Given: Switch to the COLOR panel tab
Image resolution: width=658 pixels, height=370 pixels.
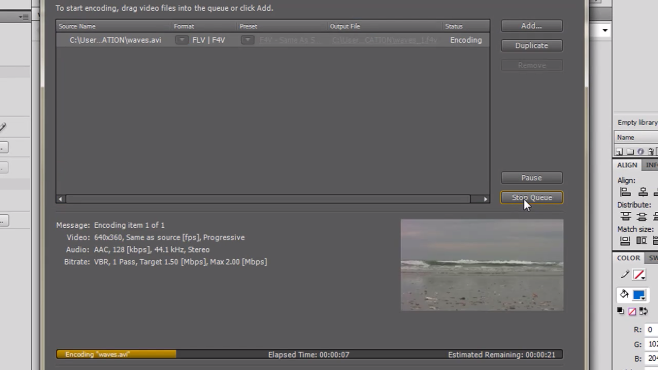Looking at the screenshot, I should click(x=628, y=258).
